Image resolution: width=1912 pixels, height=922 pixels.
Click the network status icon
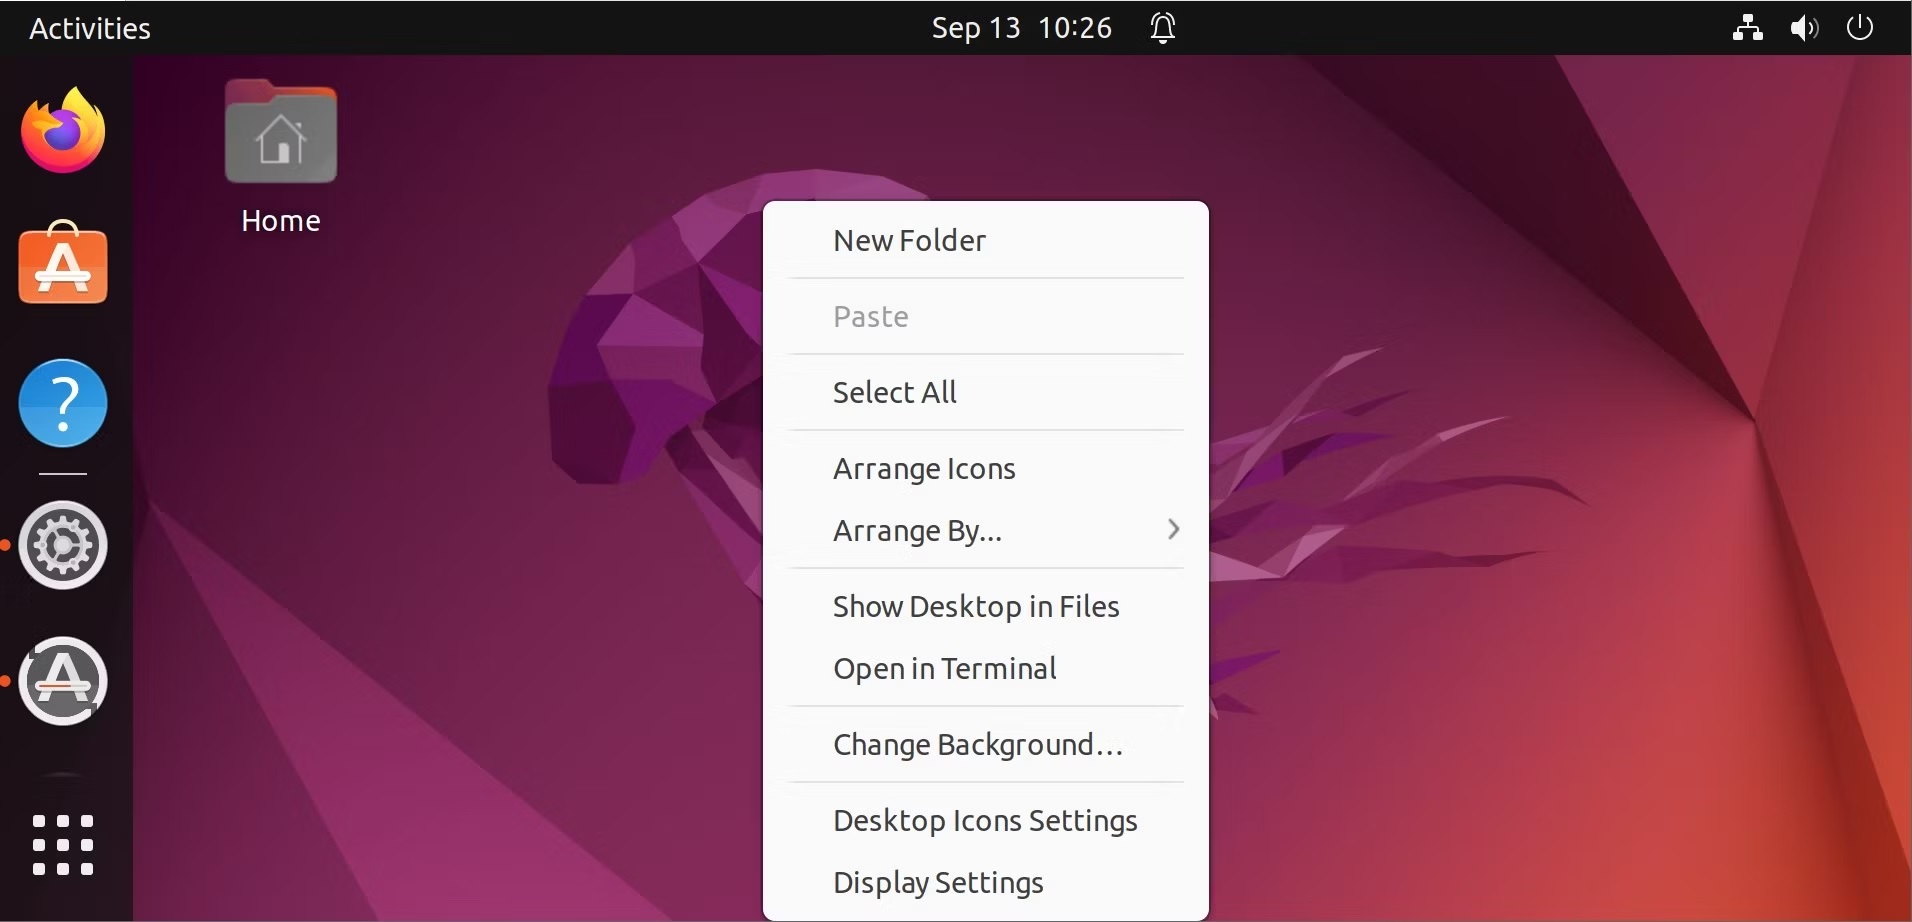[x=1747, y=28]
